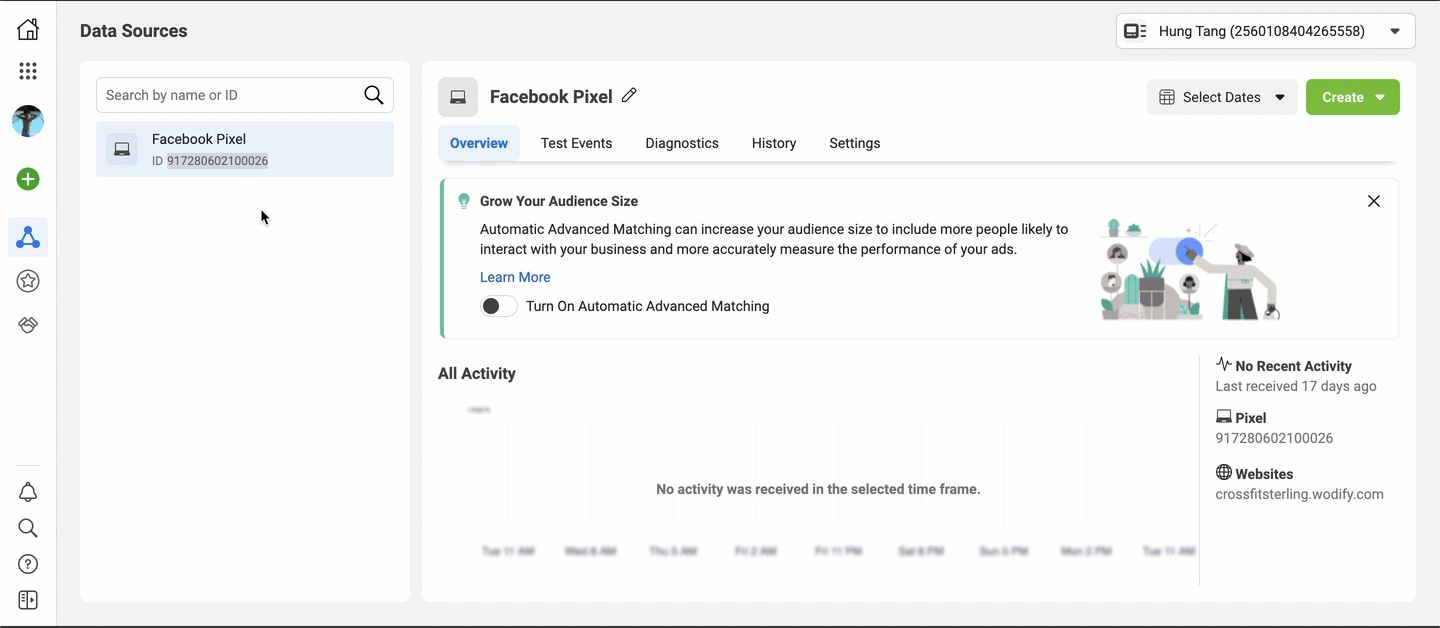The image size is (1440, 628).
Task: Click the pencil edit name icon
Action: point(629,96)
